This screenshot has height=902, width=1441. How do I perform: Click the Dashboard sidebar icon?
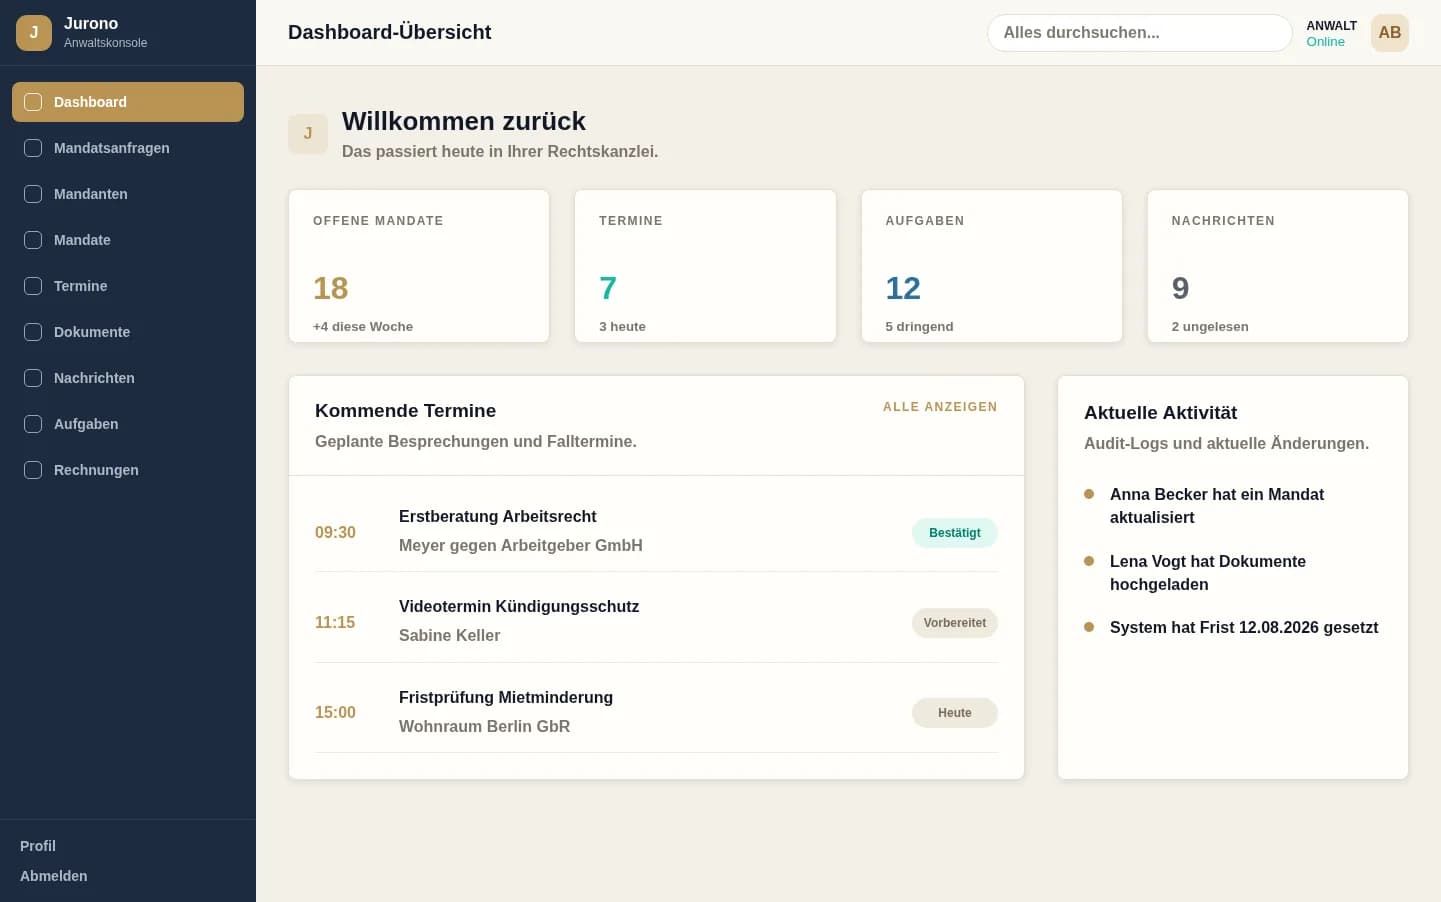tap(33, 102)
